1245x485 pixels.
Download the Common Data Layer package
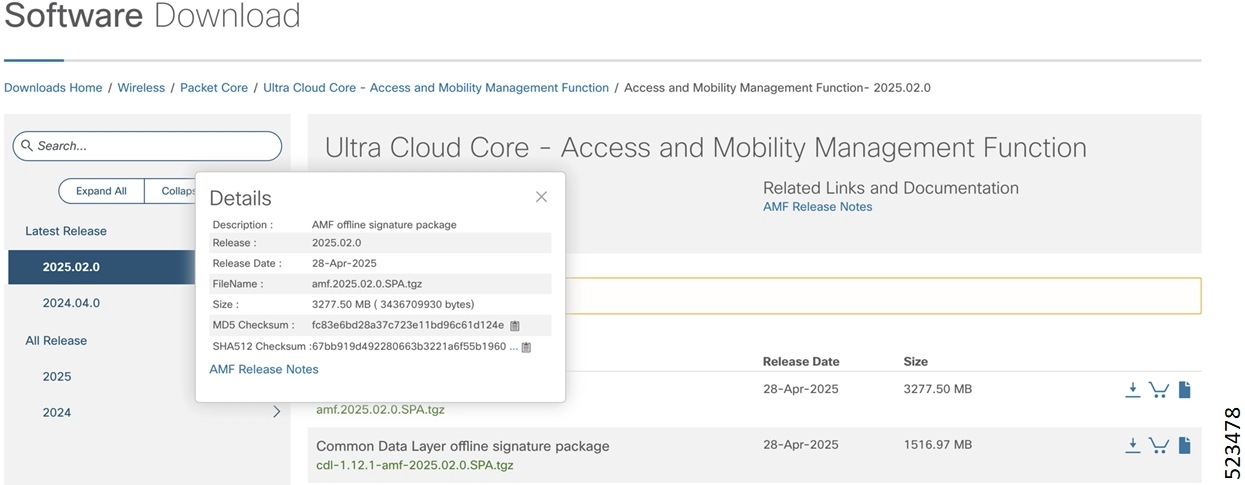click(x=1132, y=446)
